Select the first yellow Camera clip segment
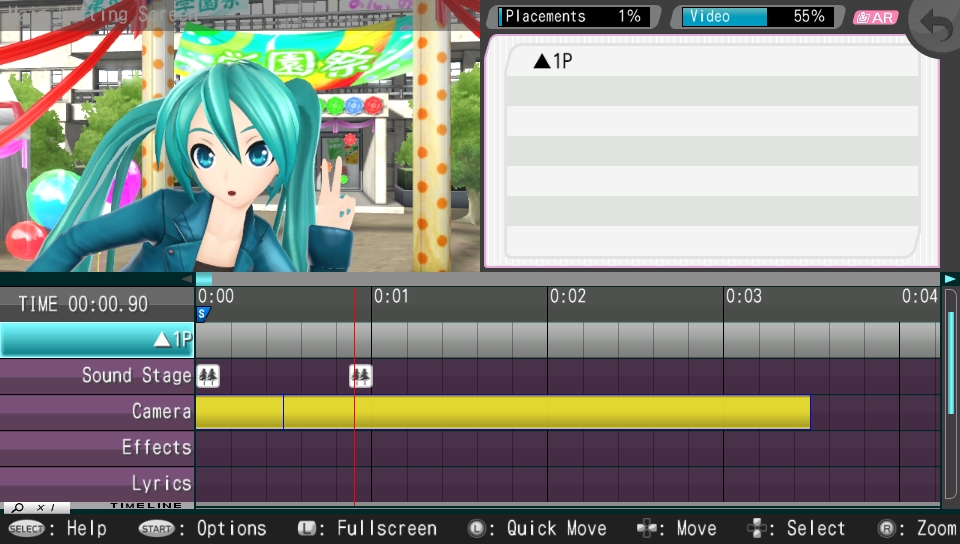 [x=239, y=412]
